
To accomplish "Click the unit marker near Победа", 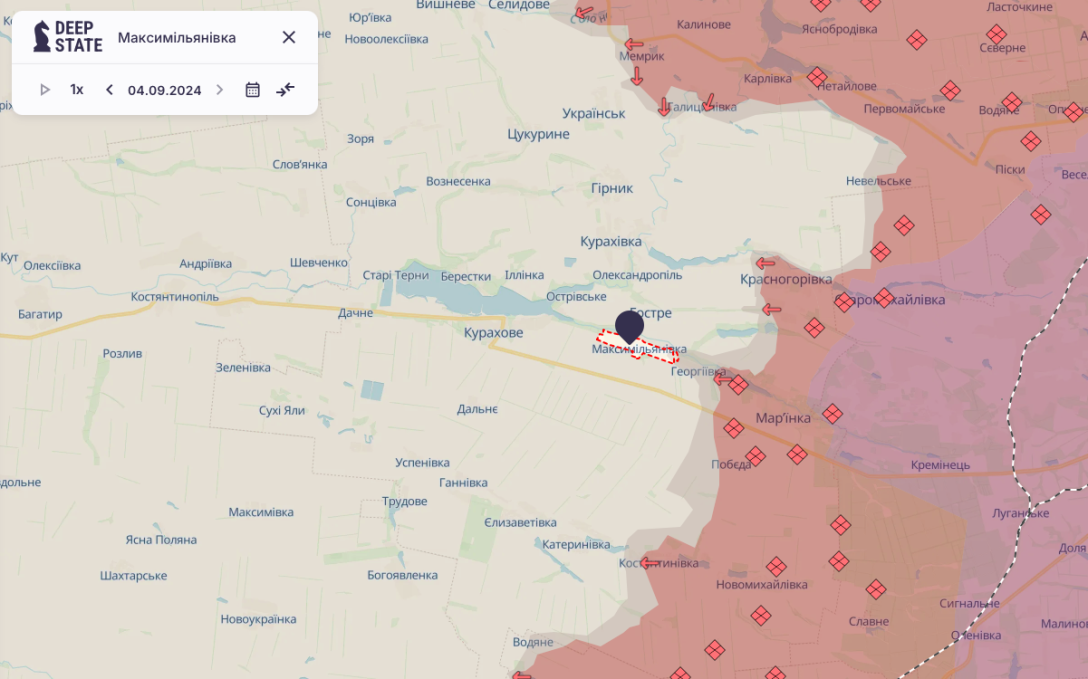I will tap(755, 456).
